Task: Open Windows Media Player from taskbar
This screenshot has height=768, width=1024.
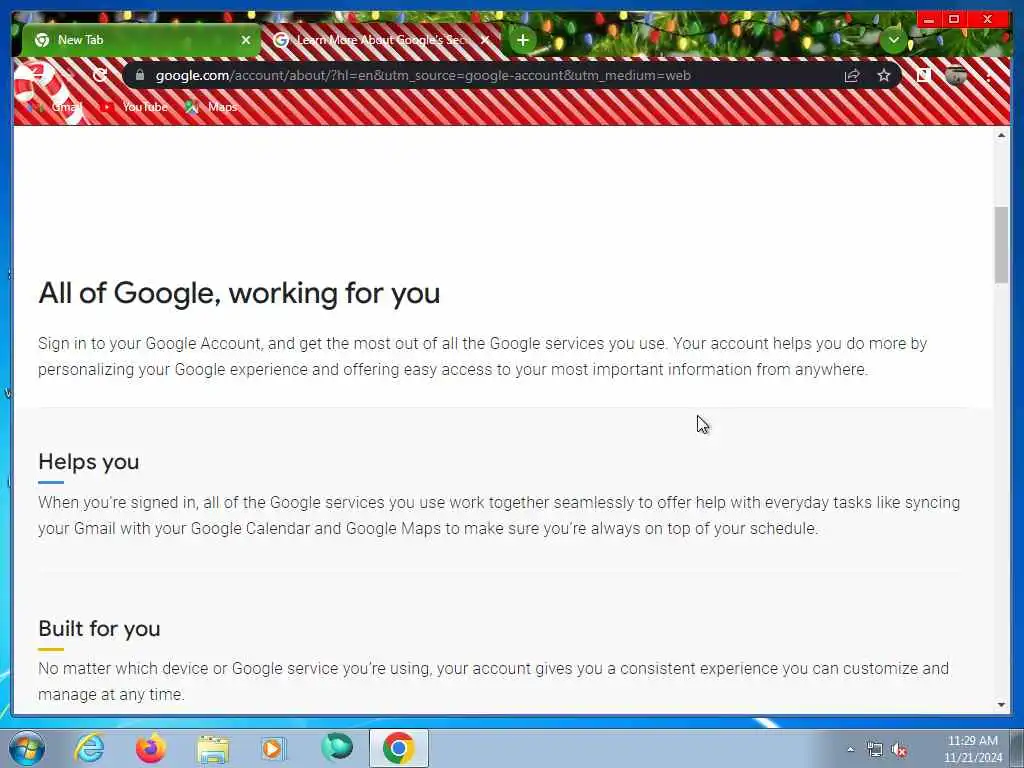Action: point(274,748)
